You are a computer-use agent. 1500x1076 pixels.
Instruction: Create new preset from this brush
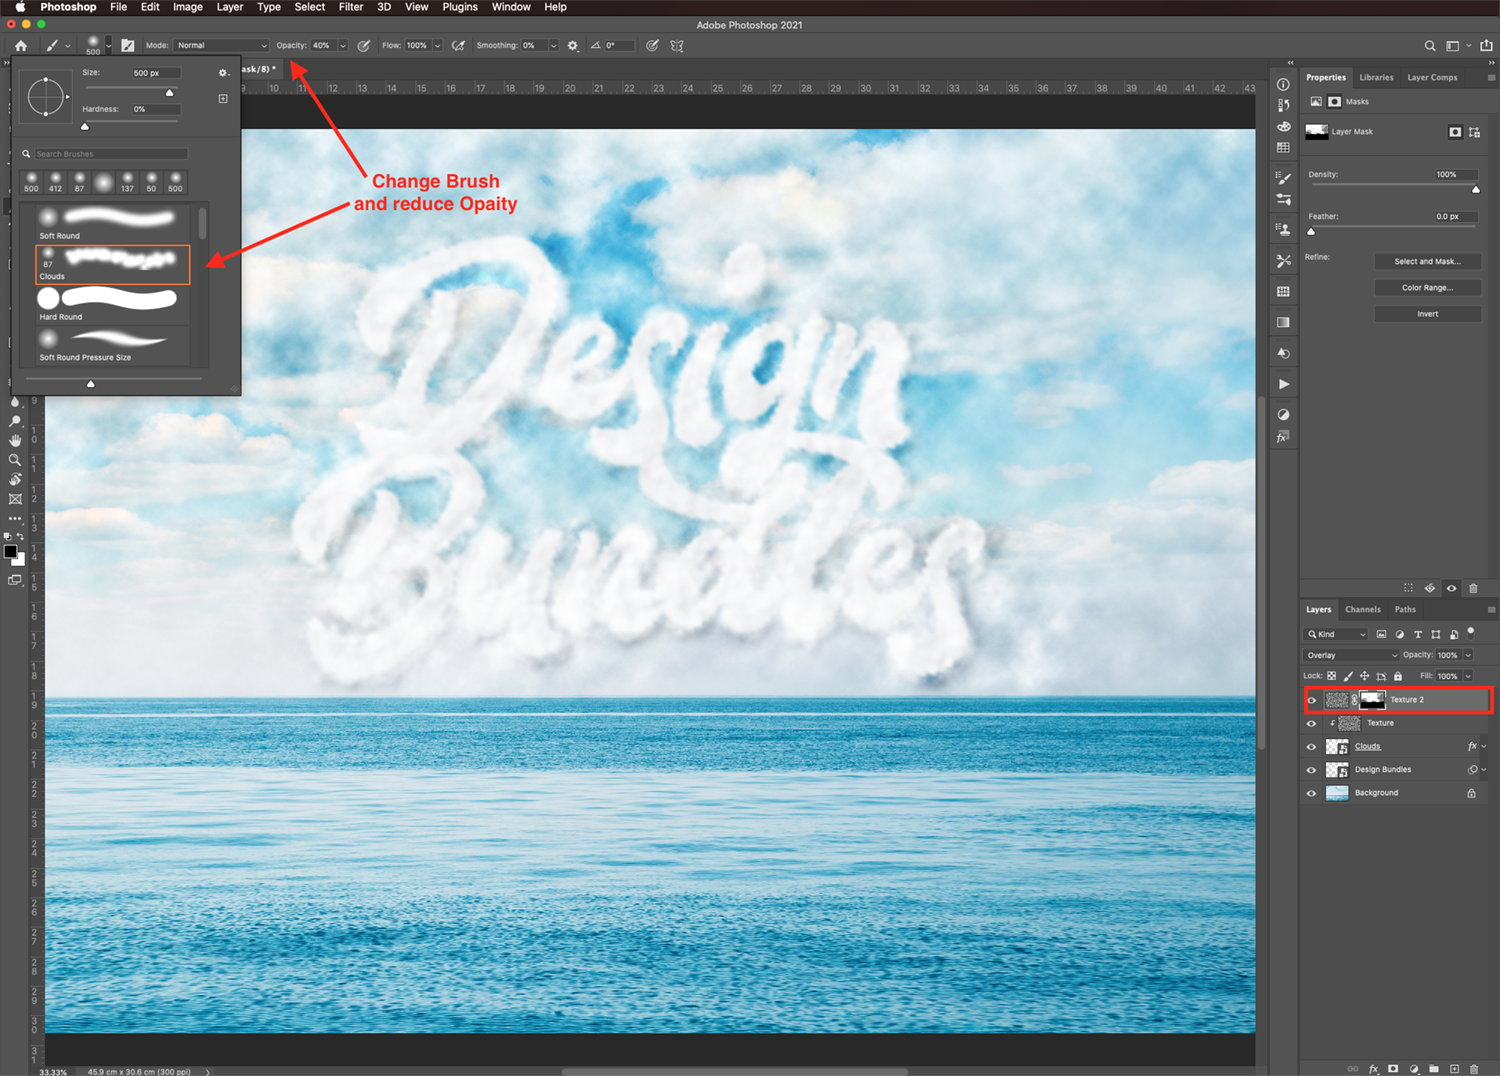tap(223, 98)
